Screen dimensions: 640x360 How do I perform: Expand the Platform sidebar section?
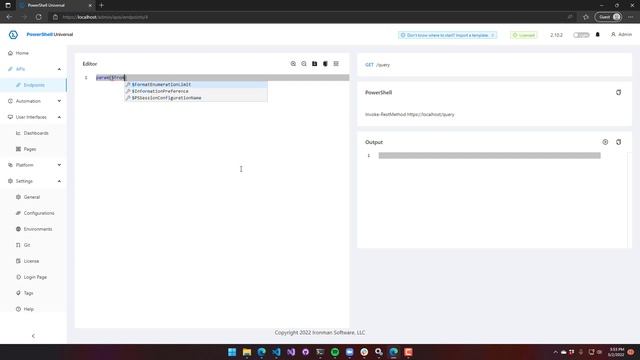pyautogui.click(x=59, y=165)
